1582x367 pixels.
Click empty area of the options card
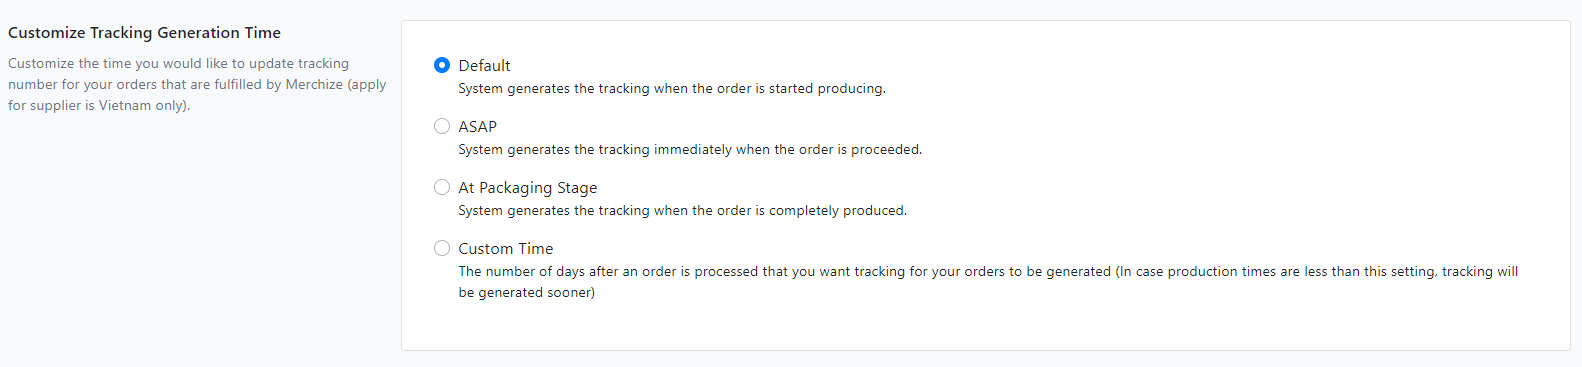pyautogui.click(x=1200, y=150)
